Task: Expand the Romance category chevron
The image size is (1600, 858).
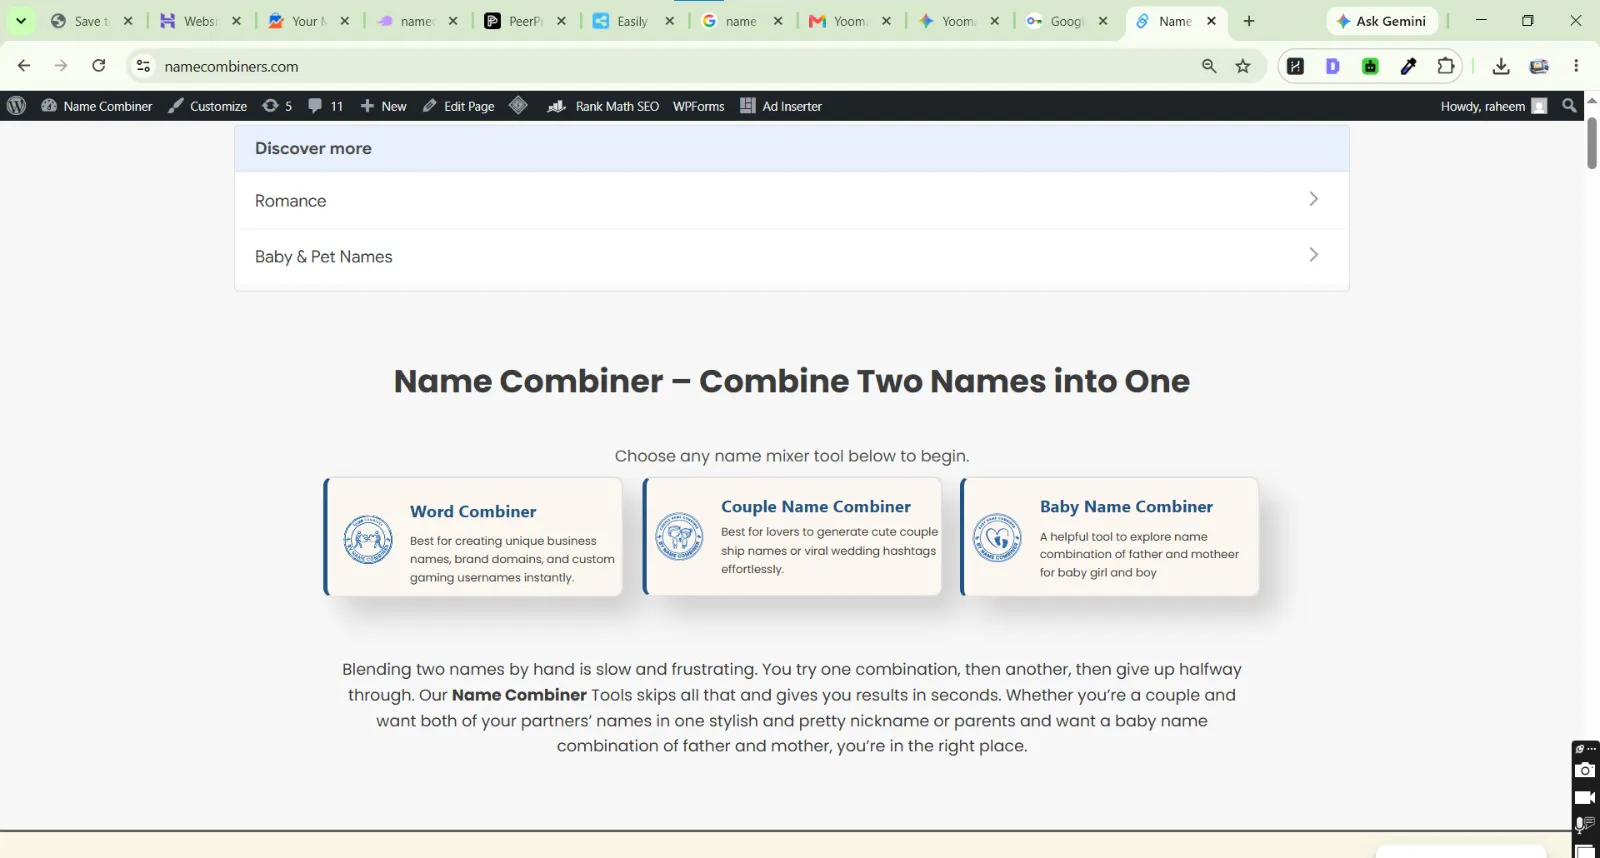Action: (x=1313, y=199)
